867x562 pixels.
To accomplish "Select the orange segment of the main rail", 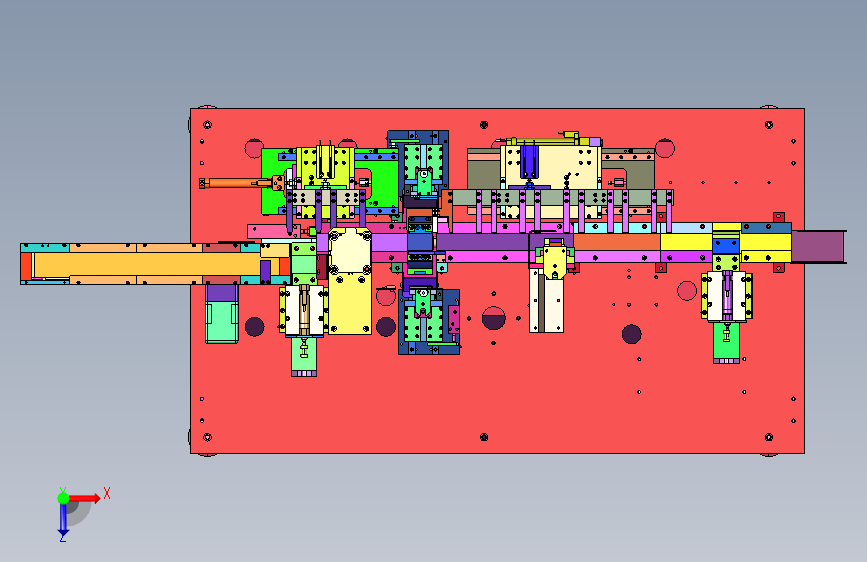I will click(617, 242).
